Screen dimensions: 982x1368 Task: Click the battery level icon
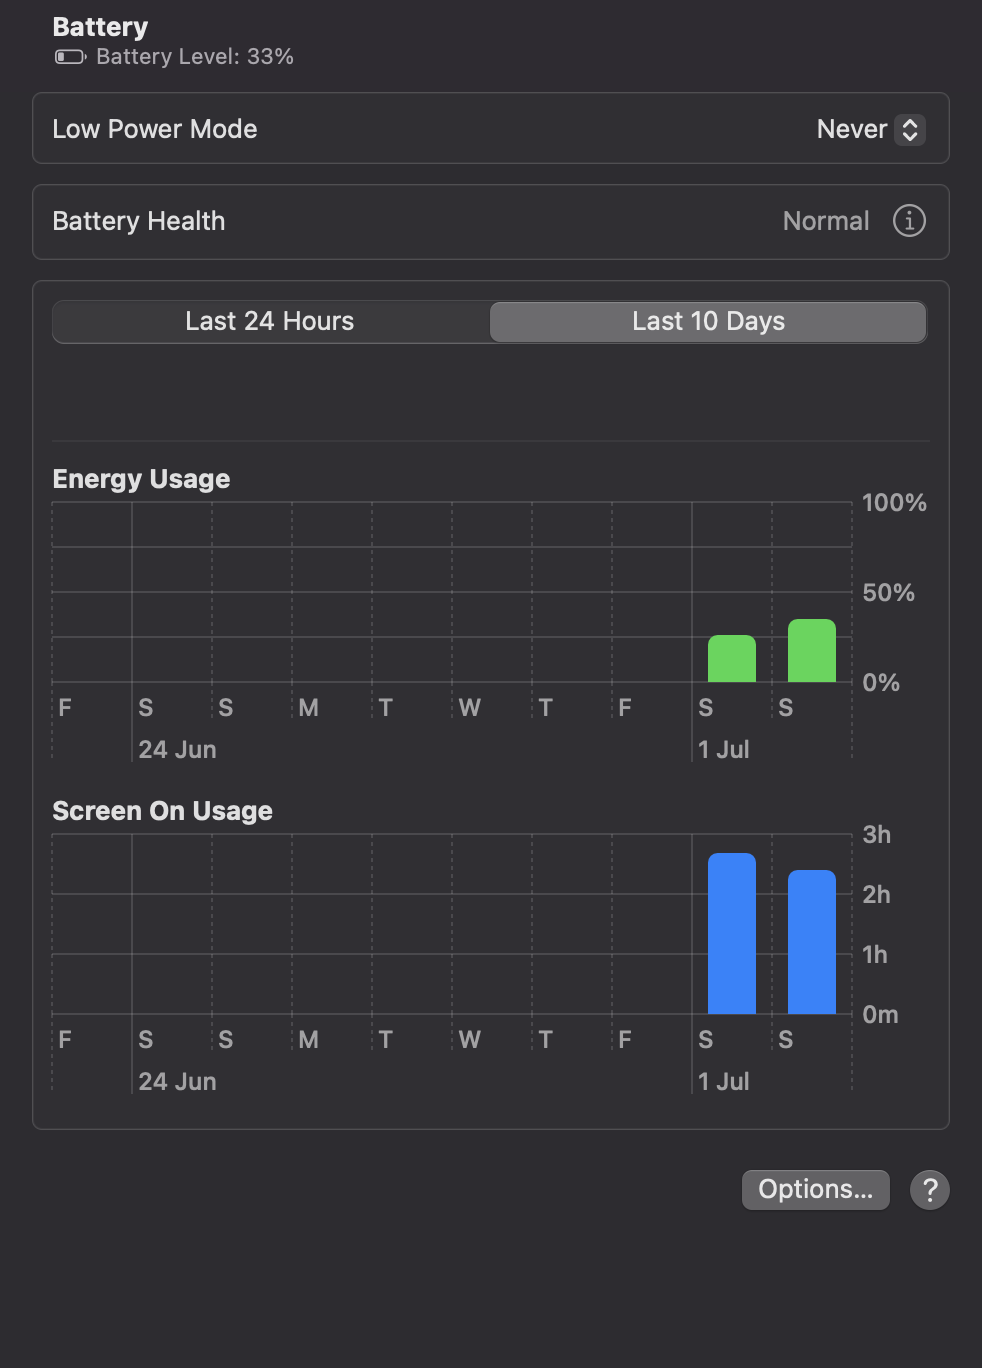(71, 57)
